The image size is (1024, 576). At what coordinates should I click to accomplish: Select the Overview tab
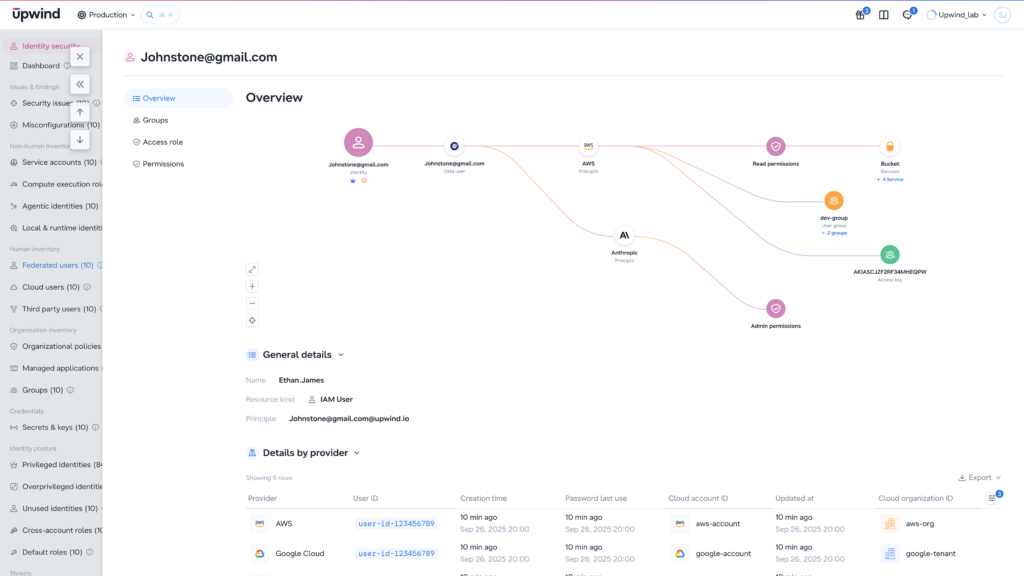178,98
